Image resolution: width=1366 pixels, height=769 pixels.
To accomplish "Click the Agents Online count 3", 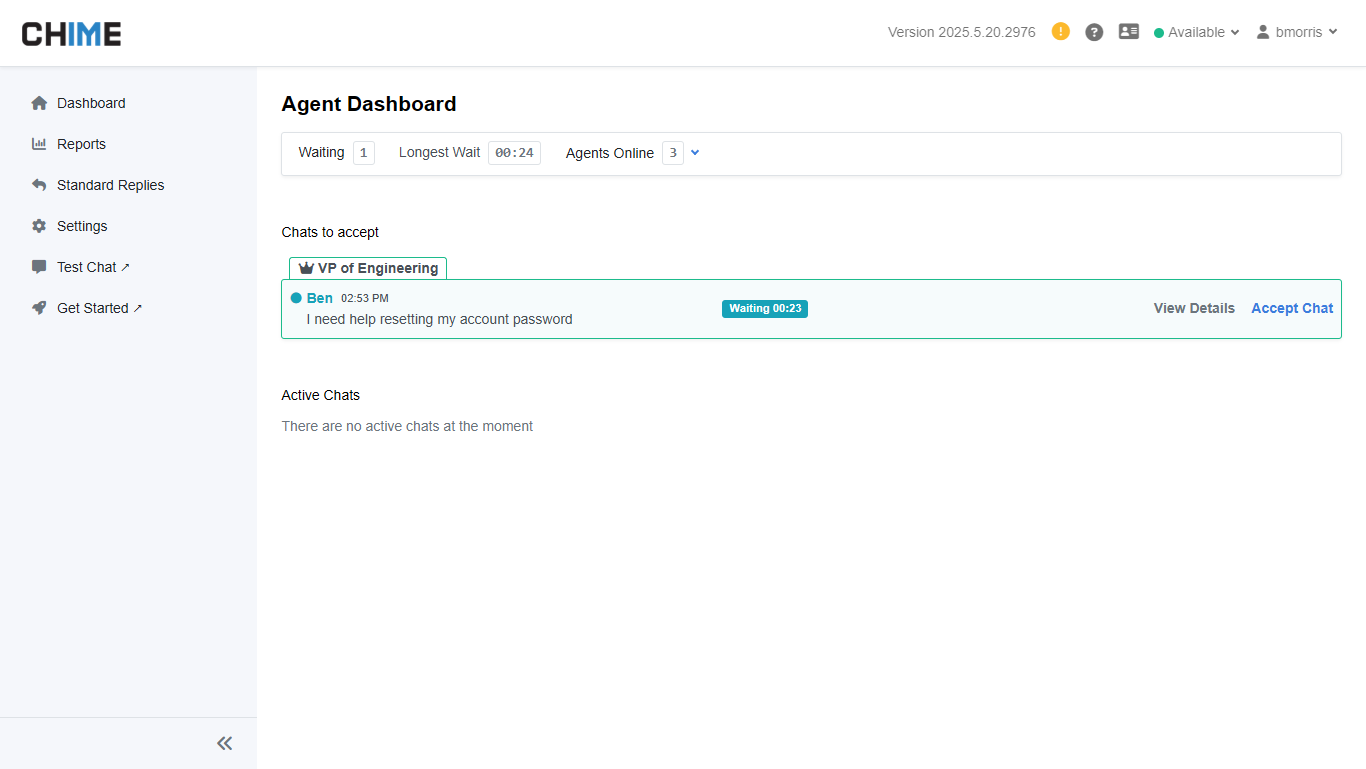I will (673, 153).
